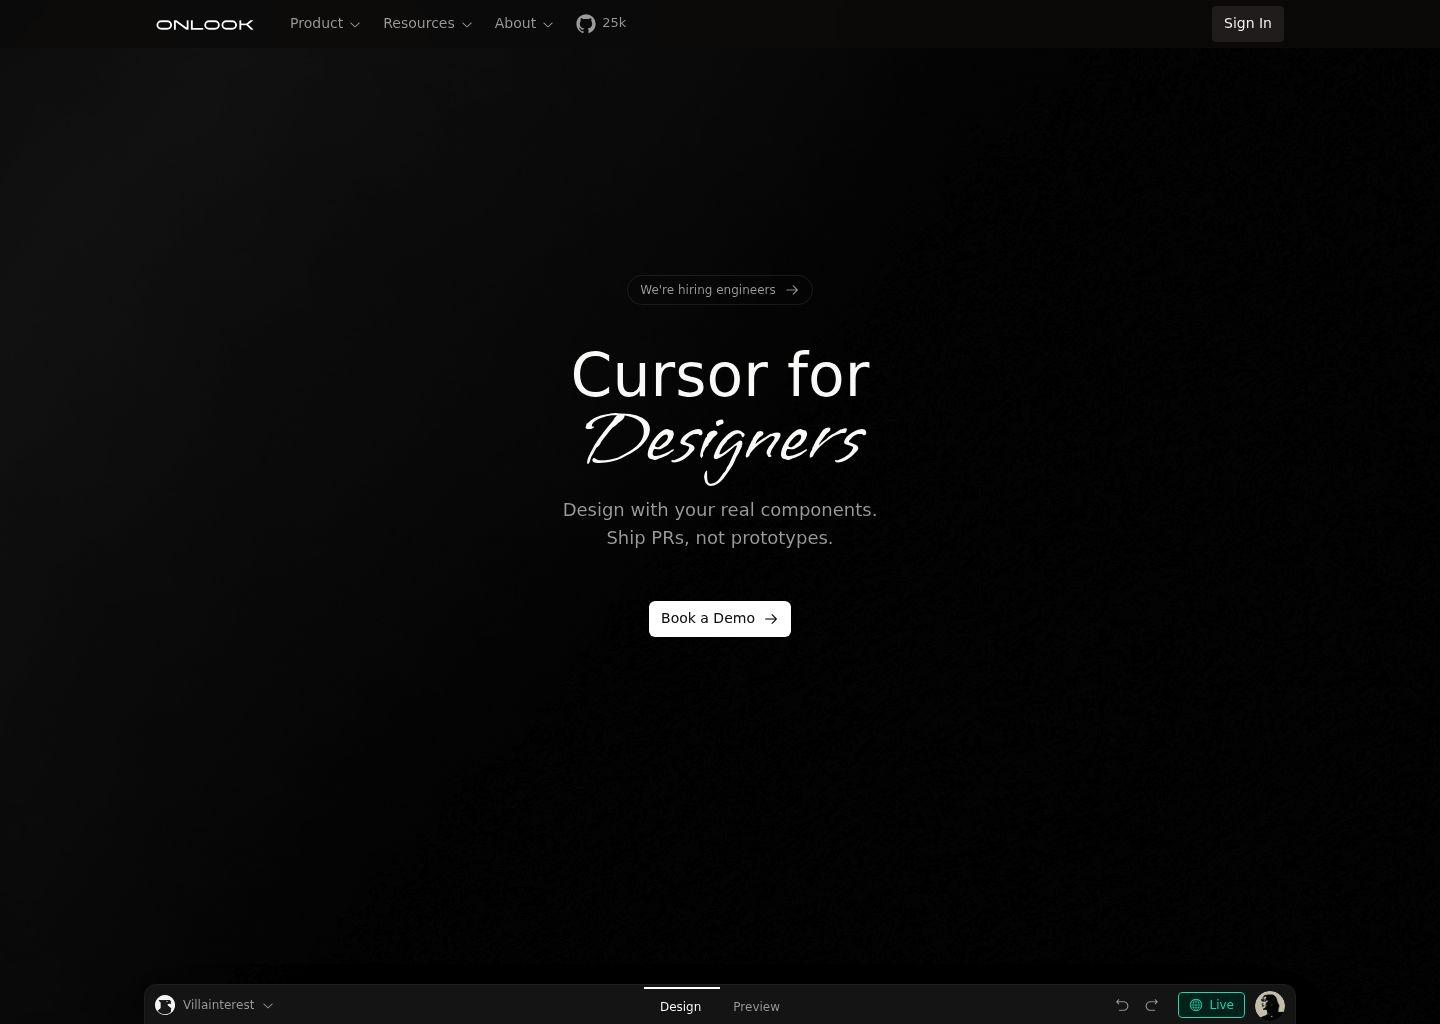Expand the Resources menu

click(427, 23)
